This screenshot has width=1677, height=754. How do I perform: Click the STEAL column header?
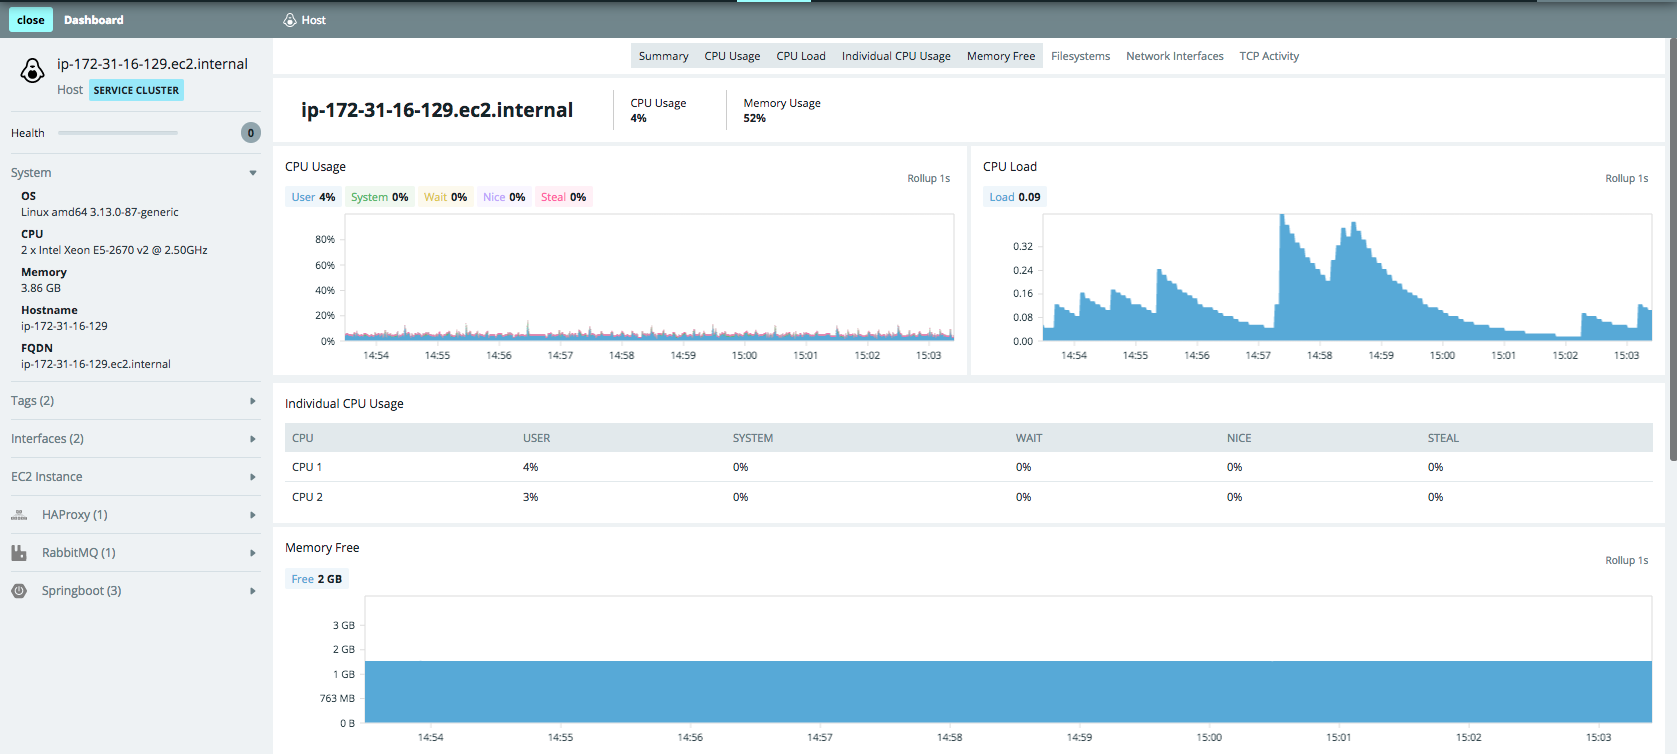(1443, 438)
